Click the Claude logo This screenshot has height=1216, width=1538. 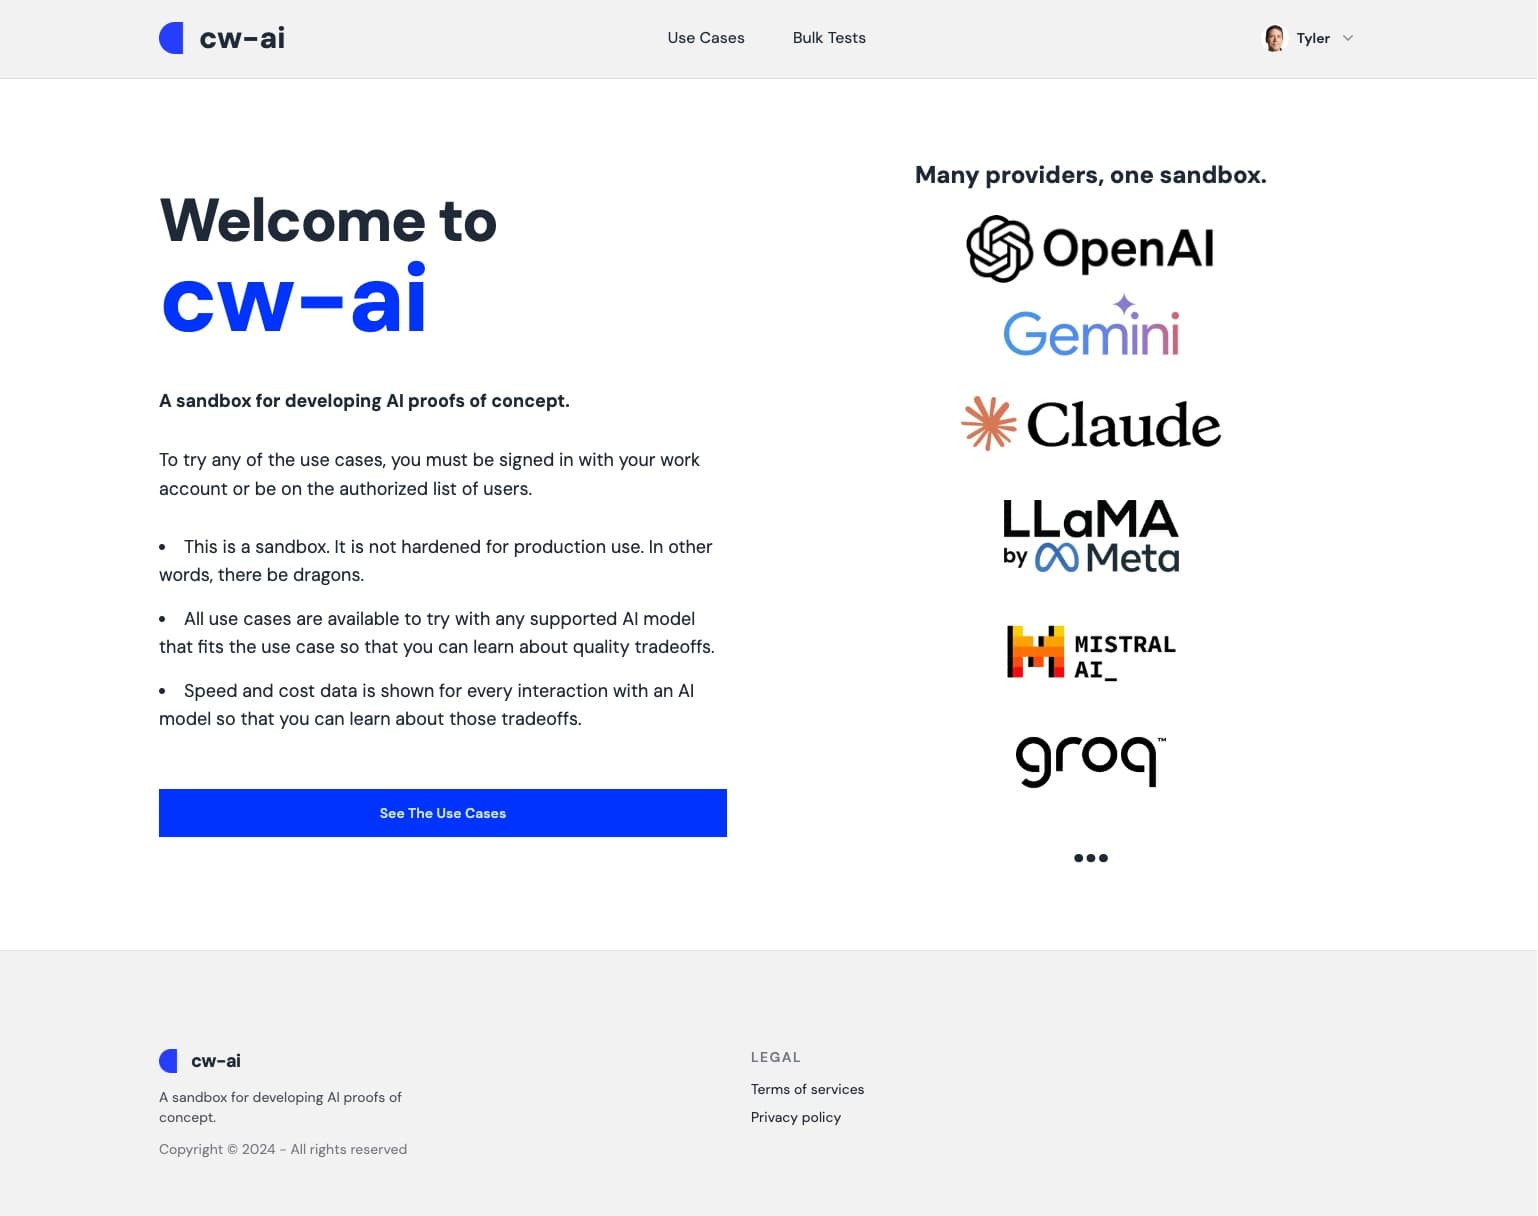1091,424
